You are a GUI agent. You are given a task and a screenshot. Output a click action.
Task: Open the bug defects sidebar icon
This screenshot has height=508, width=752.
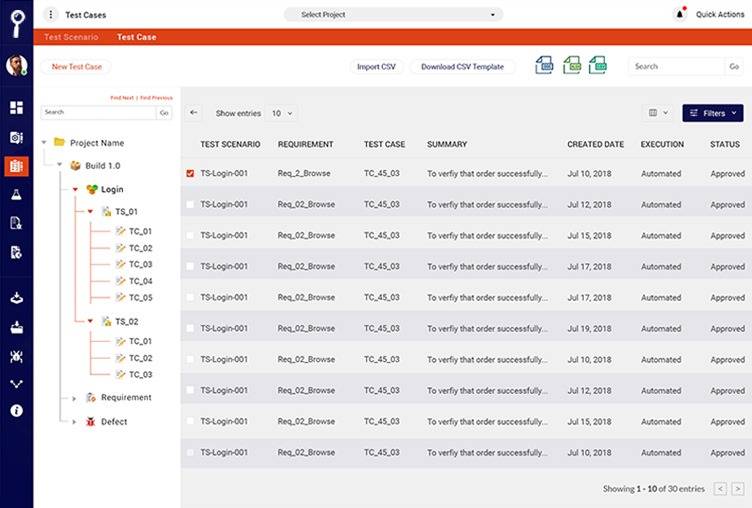[16, 356]
